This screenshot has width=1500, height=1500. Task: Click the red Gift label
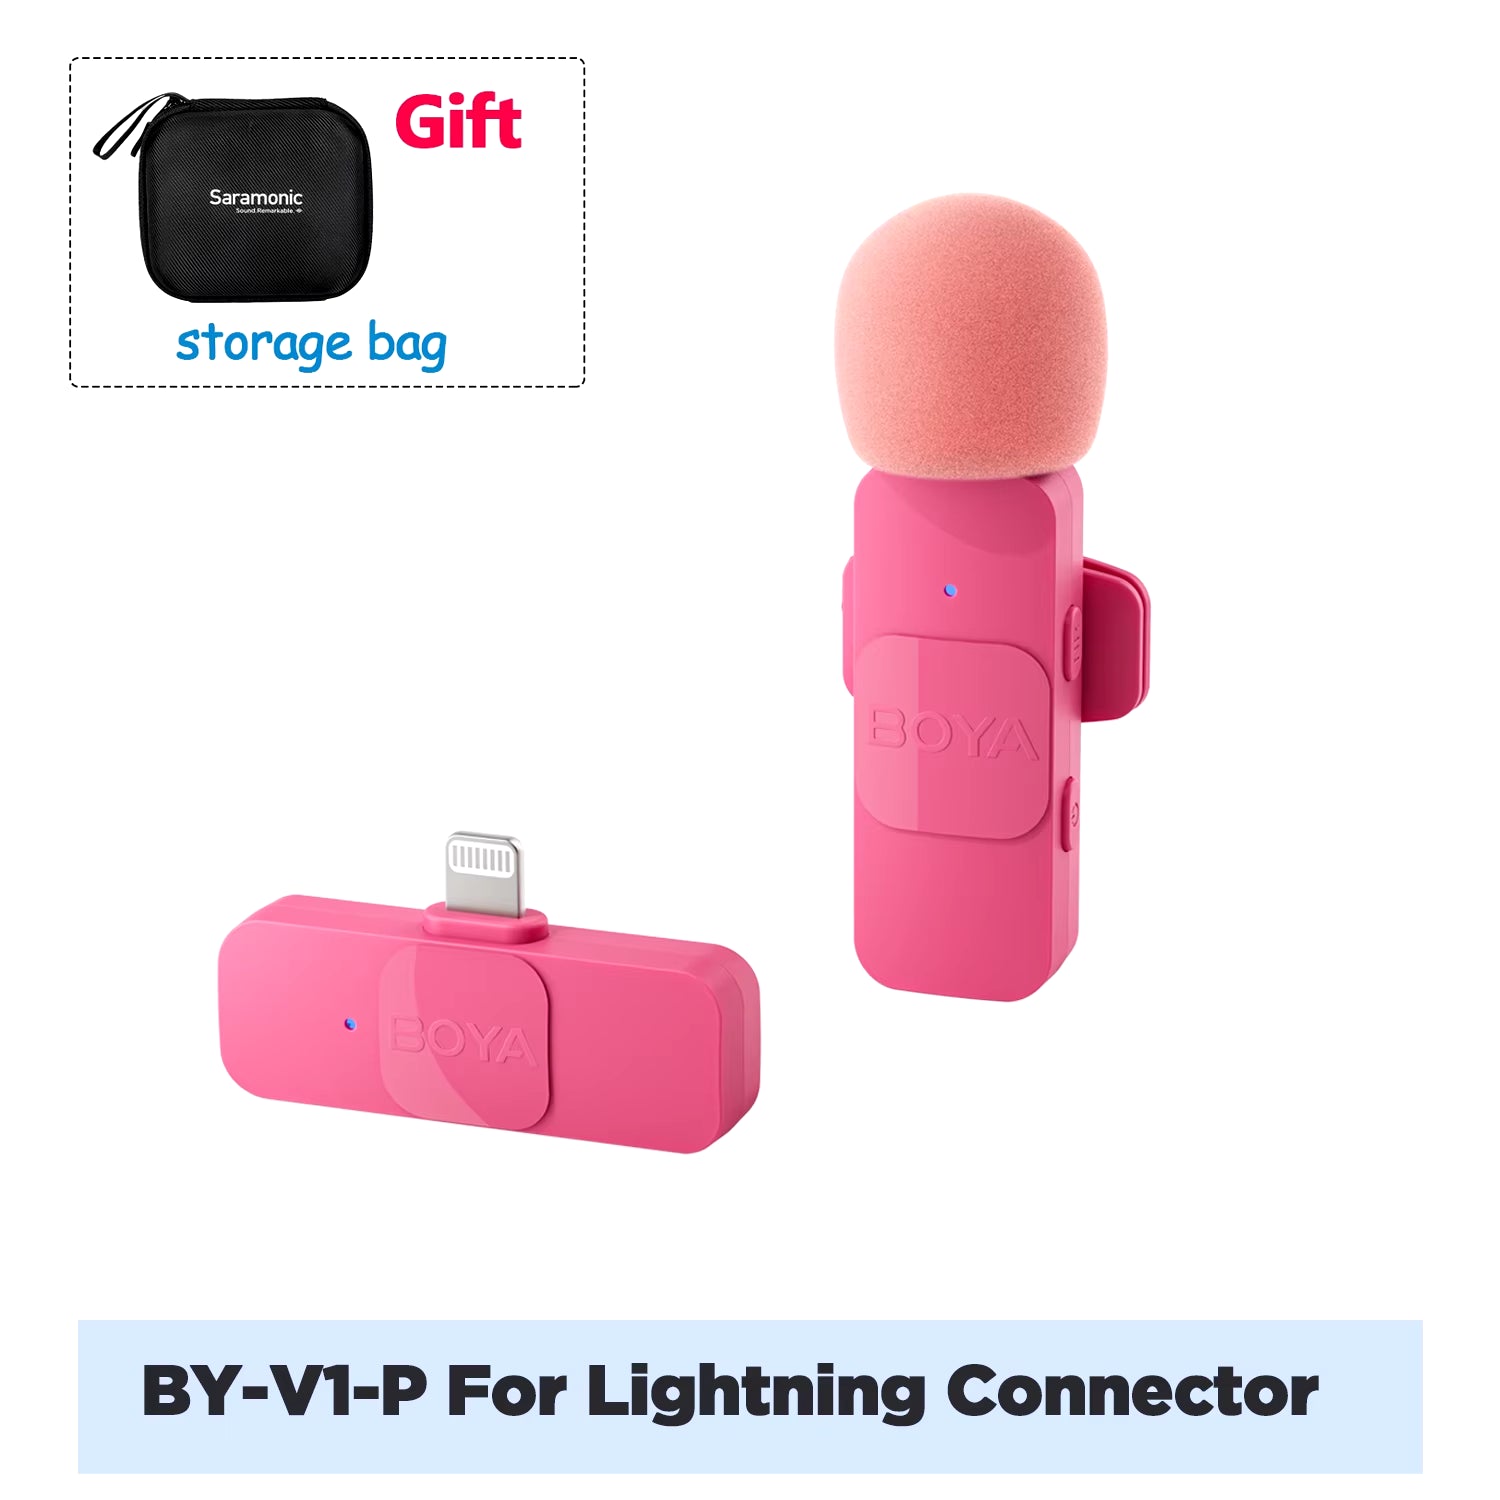[x=458, y=122]
